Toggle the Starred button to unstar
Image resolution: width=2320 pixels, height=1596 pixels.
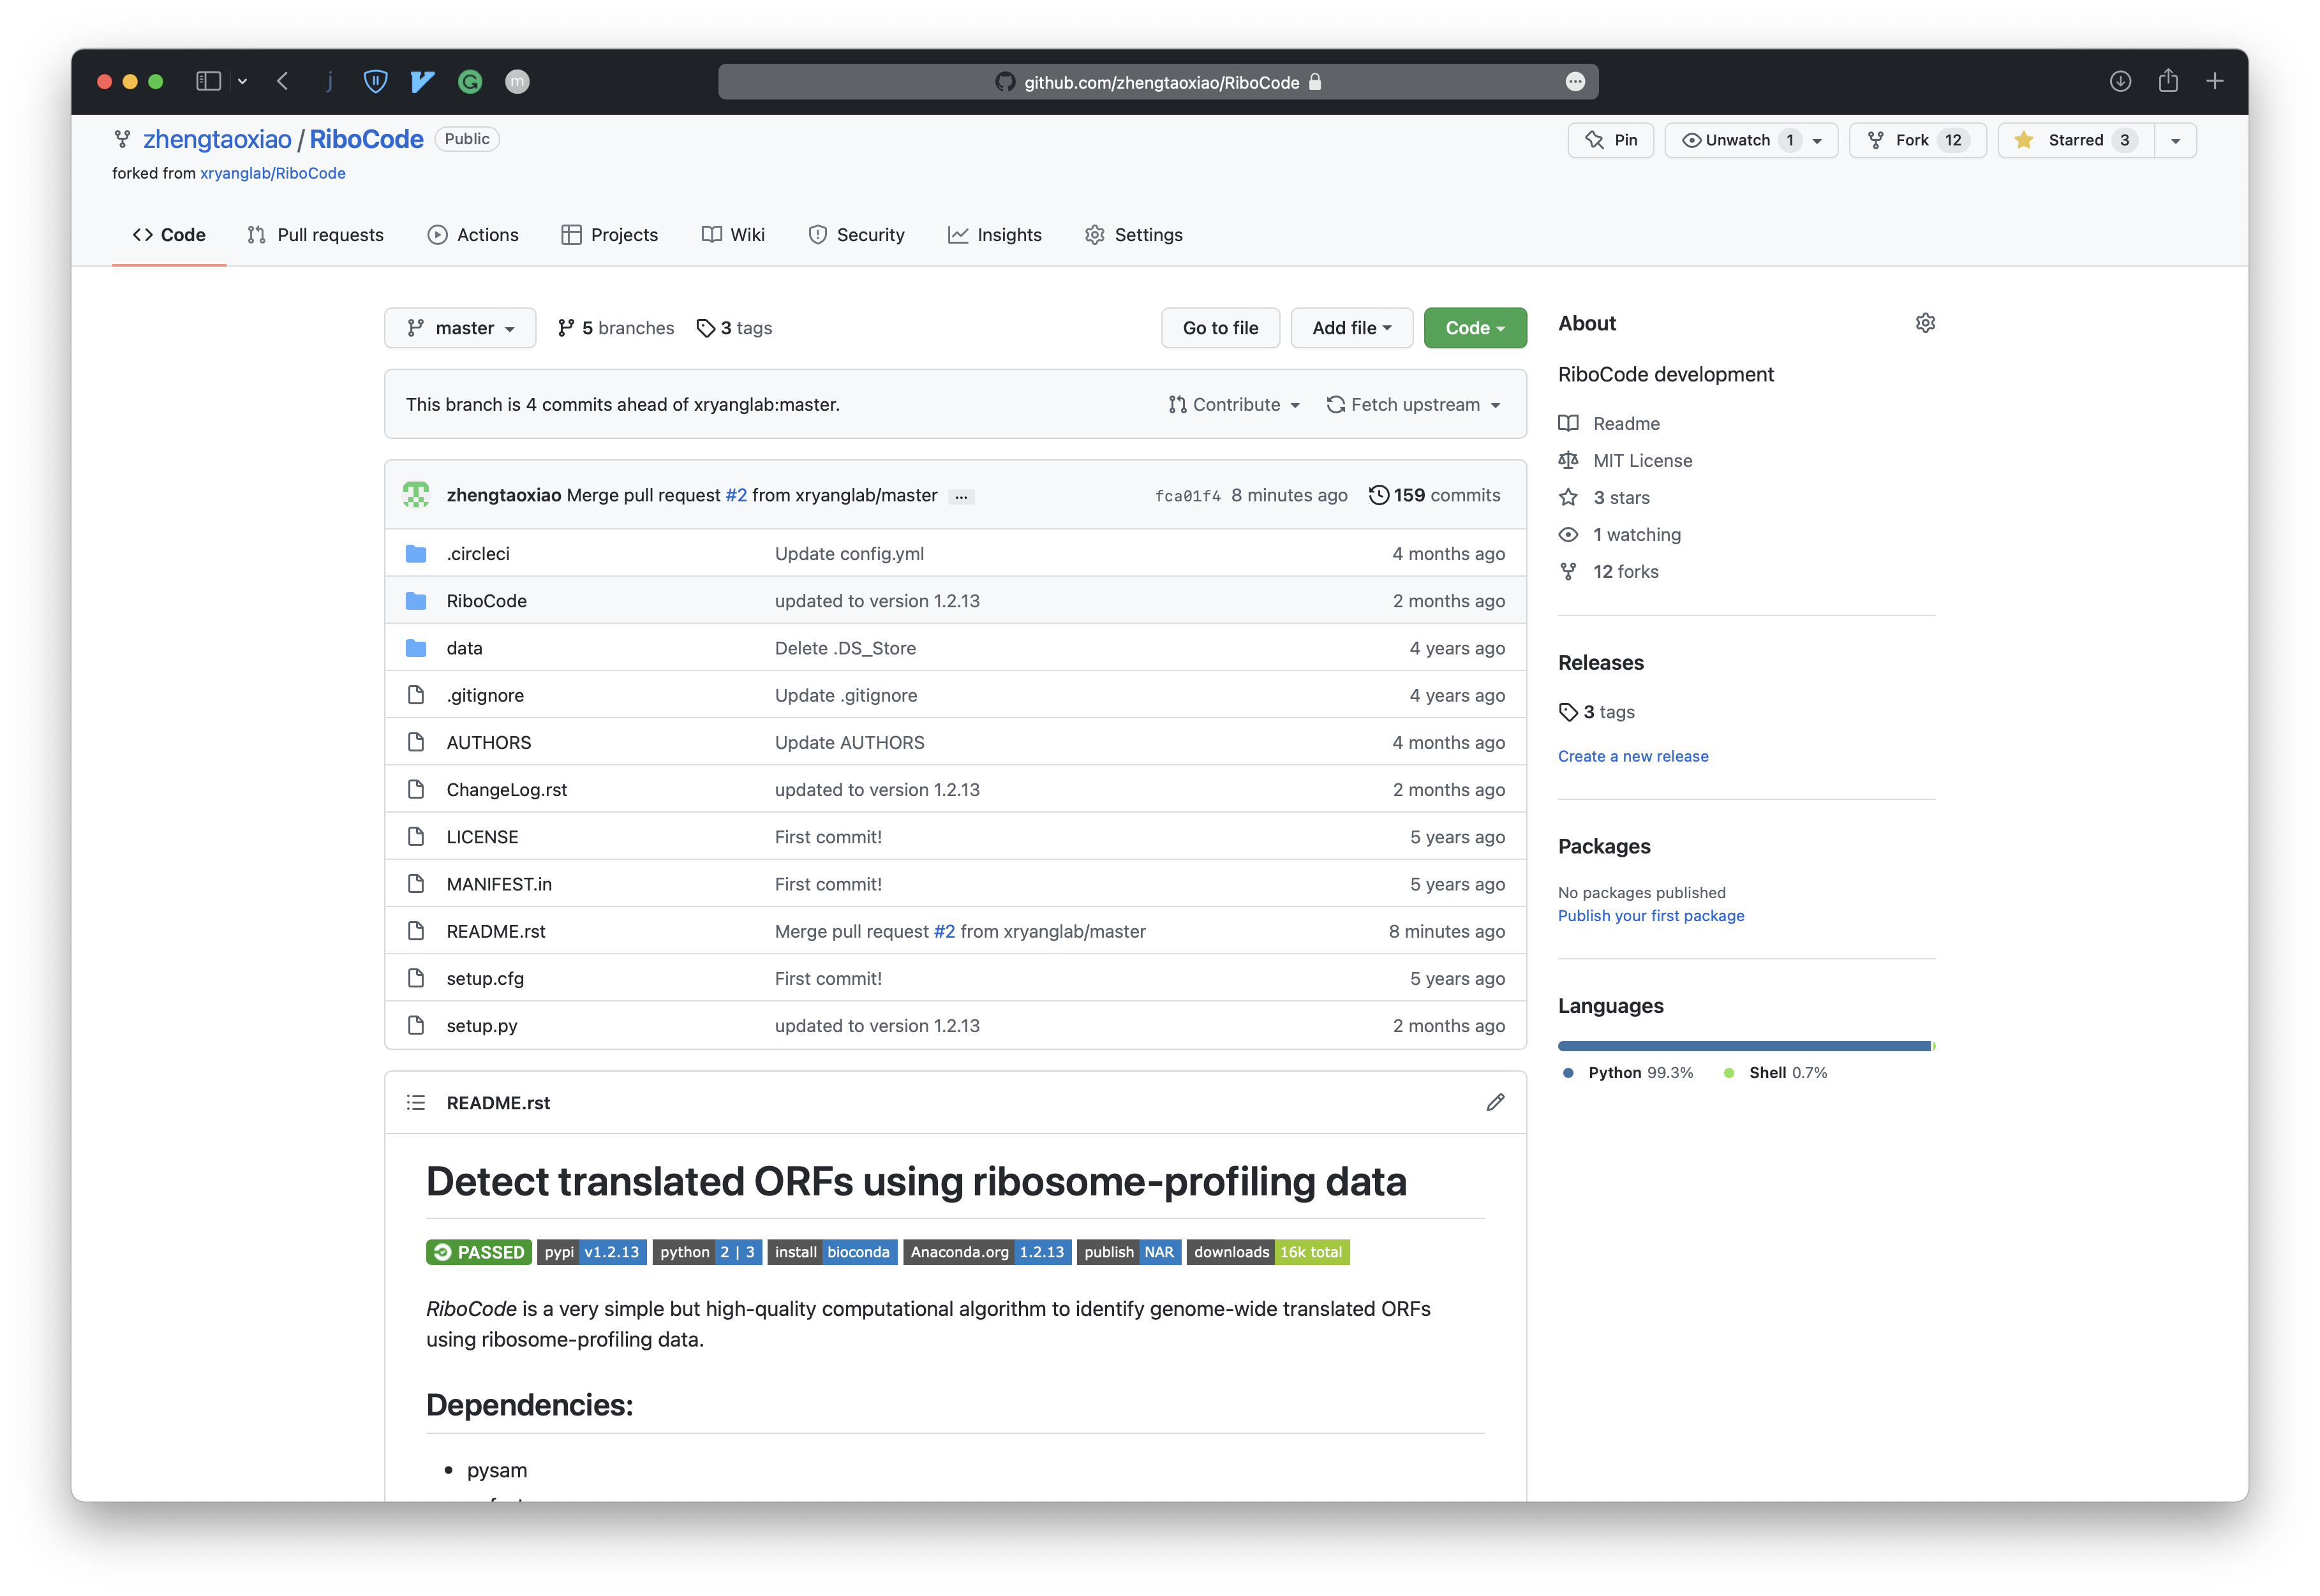[x=2075, y=140]
